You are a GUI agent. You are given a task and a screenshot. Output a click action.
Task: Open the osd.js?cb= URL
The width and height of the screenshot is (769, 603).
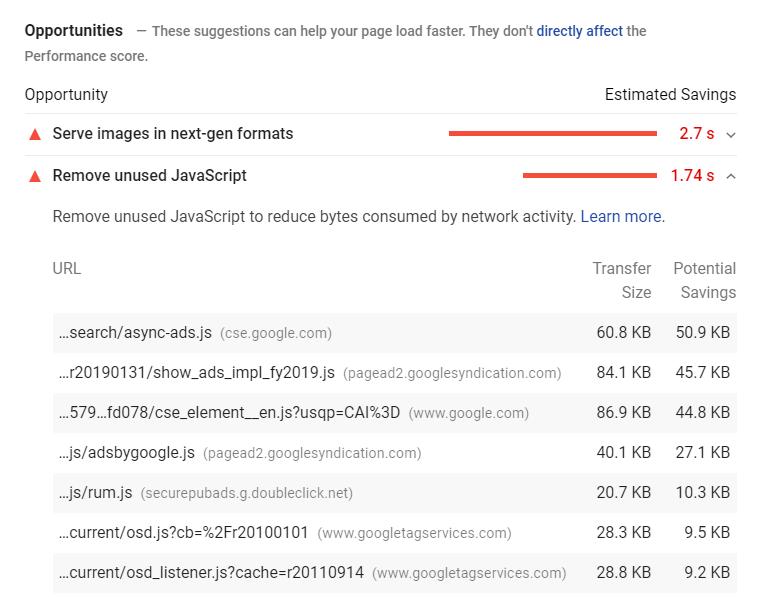pos(184,533)
